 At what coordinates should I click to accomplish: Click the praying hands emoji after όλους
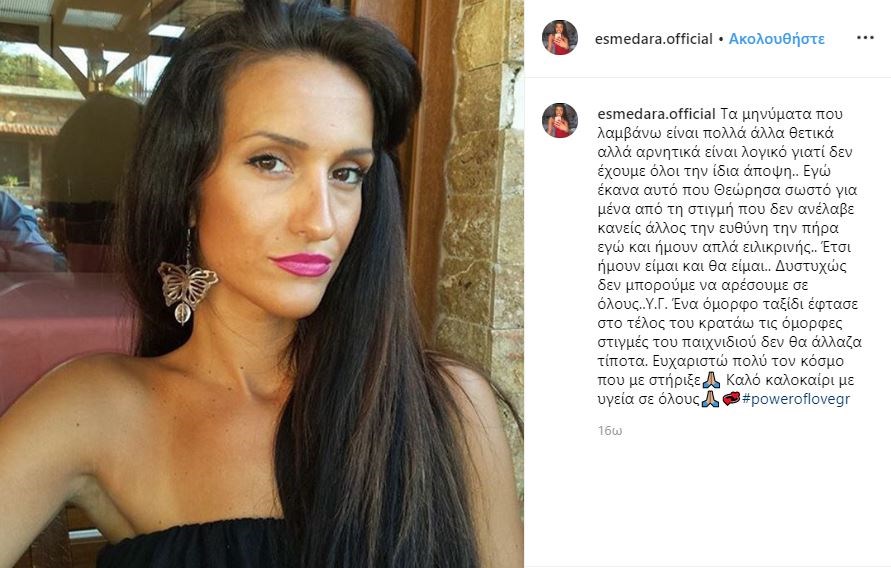710,399
